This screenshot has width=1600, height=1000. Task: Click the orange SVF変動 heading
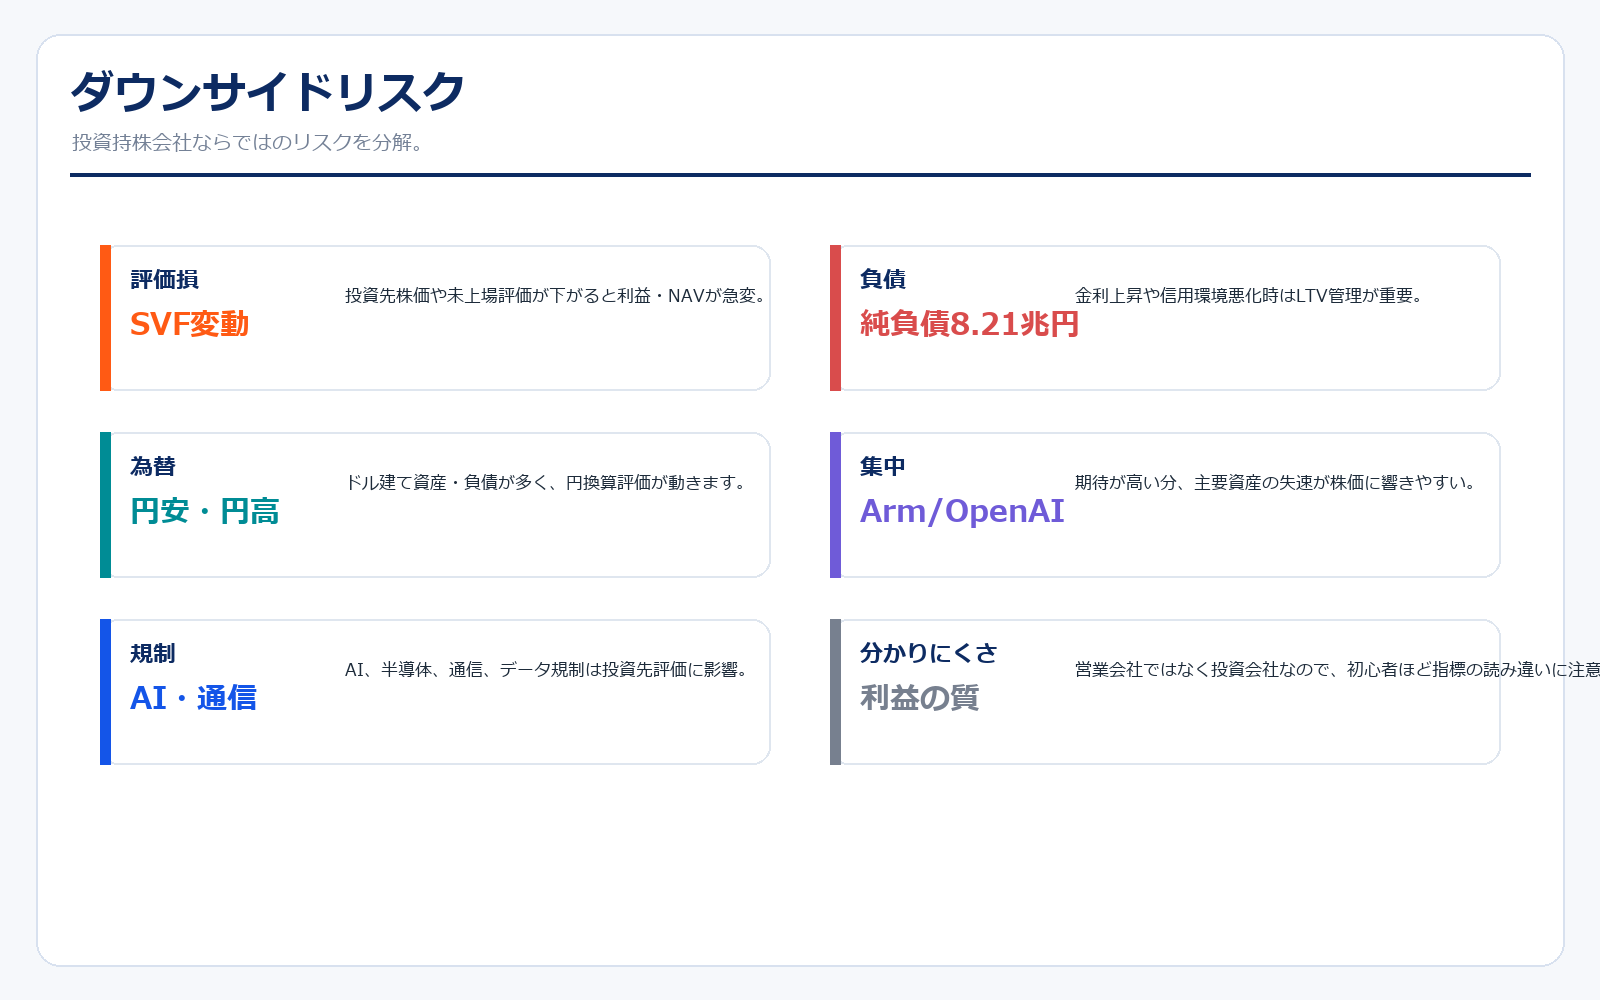pos(189,324)
